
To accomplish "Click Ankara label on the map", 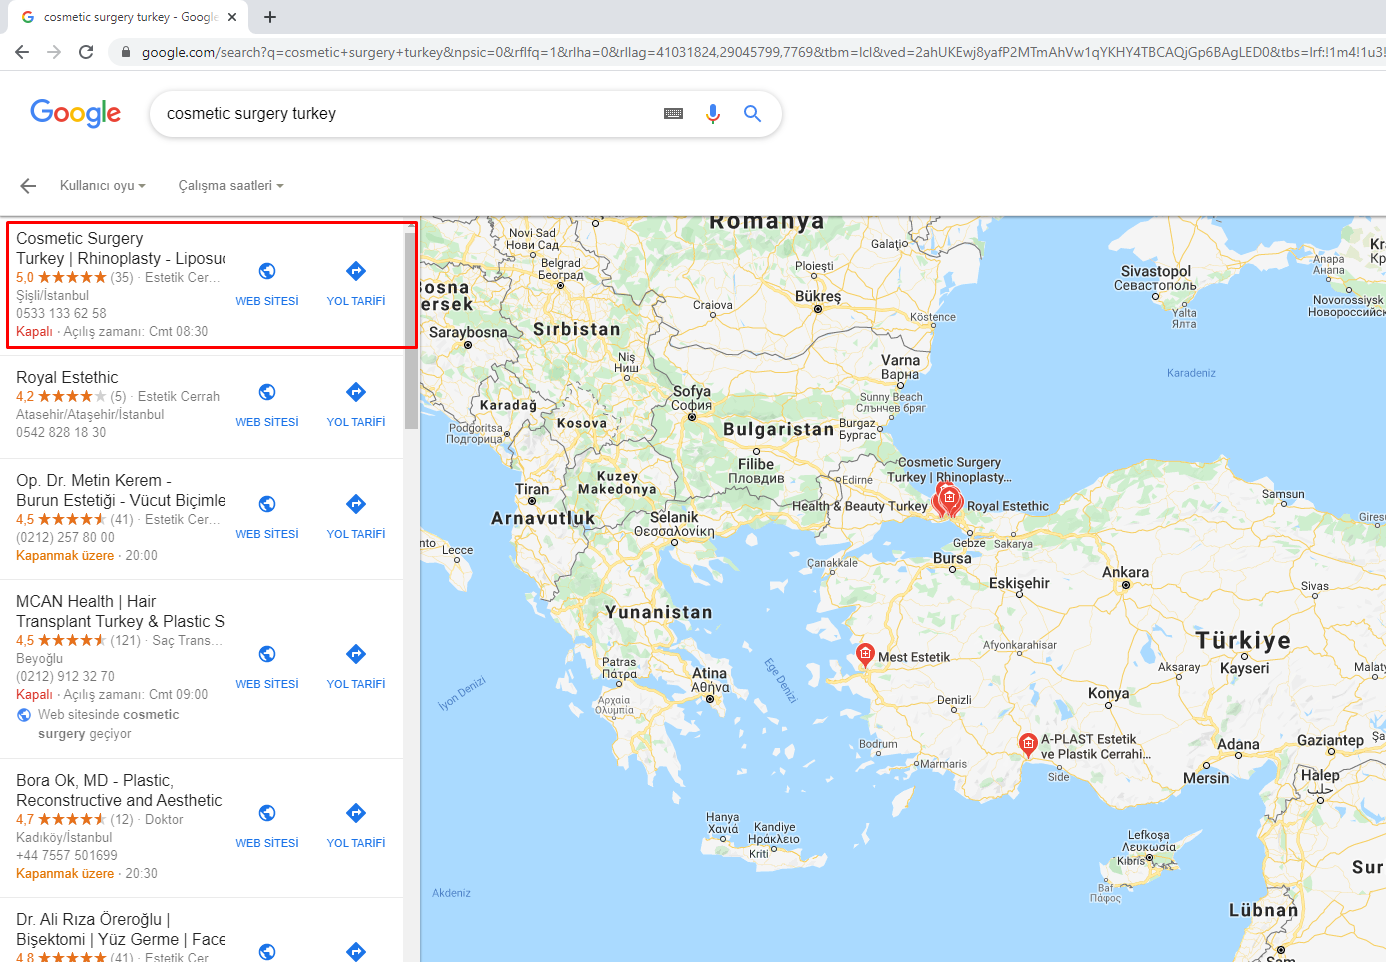I will pos(1125,572).
